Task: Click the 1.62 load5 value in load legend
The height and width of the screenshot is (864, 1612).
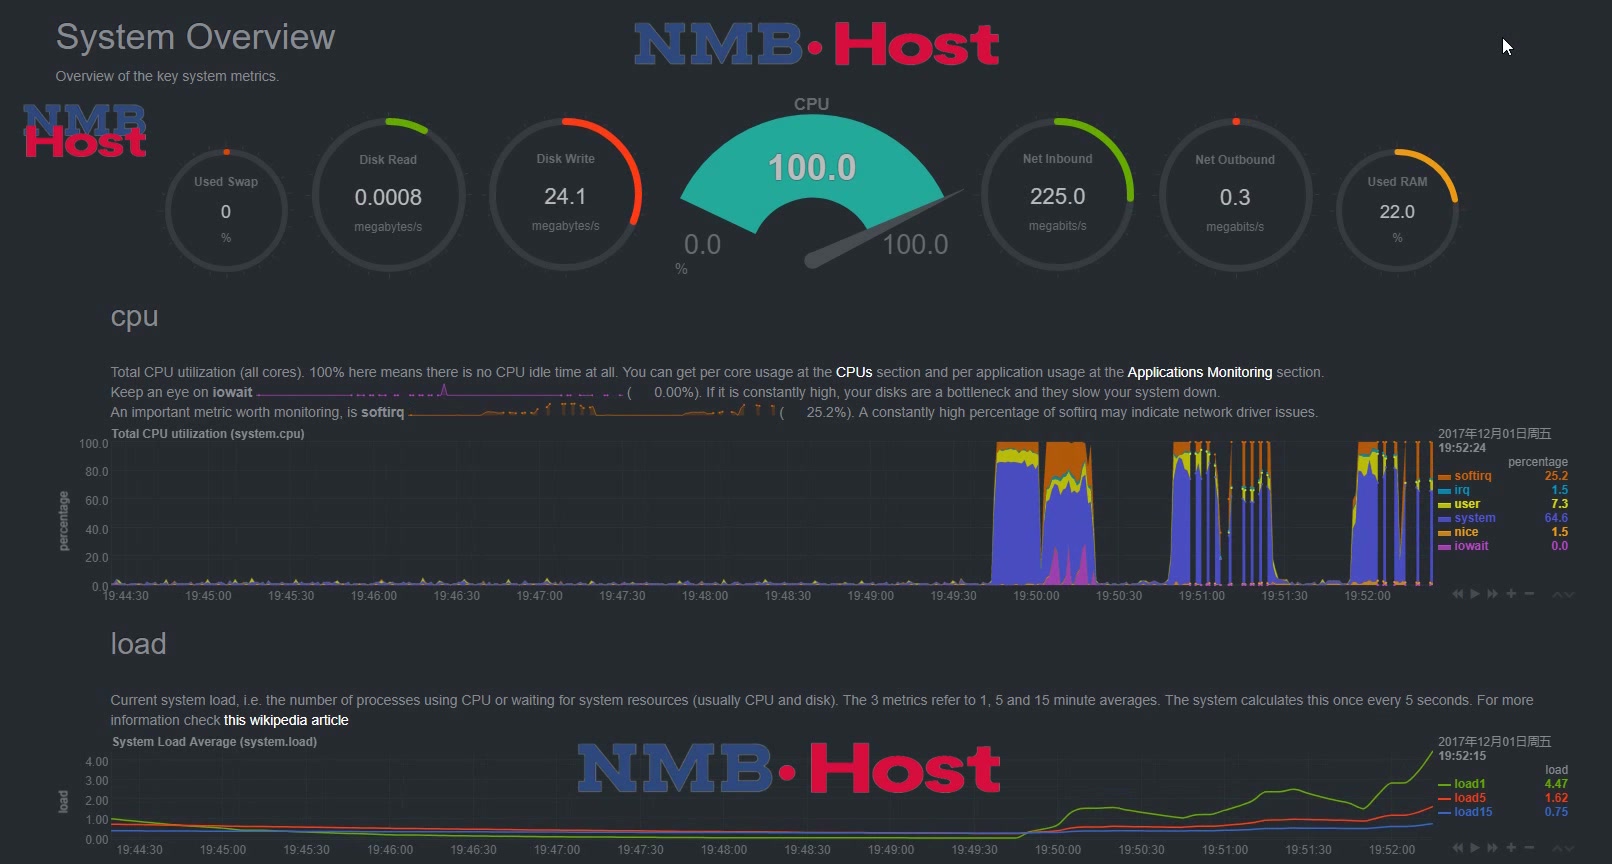Action: coord(1556,798)
